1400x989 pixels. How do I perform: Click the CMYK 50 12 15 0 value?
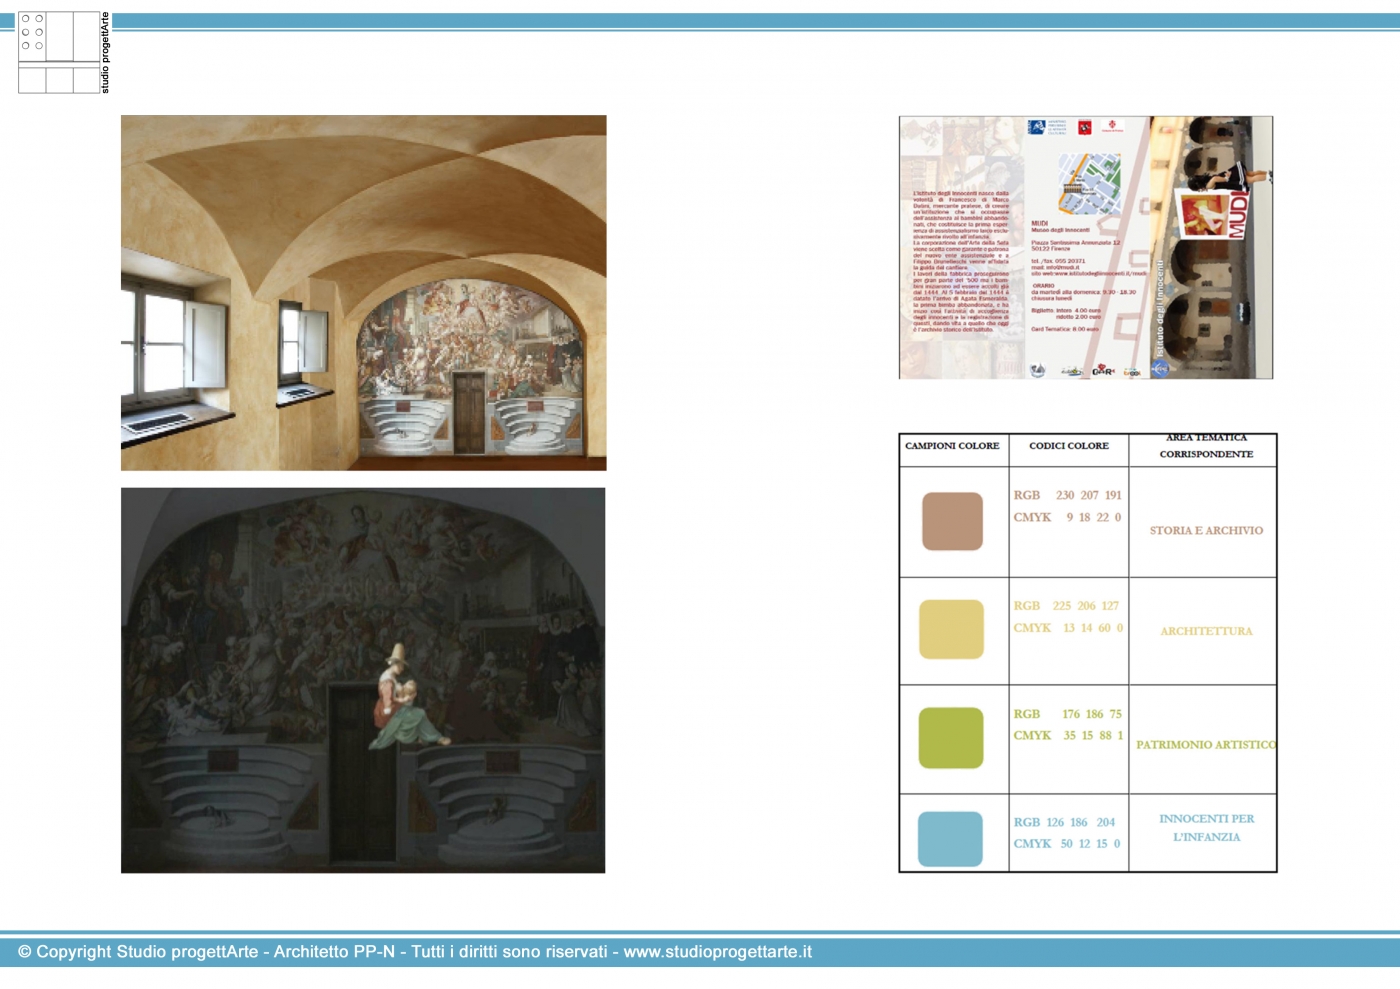pyautogui.click(x=1067, y=843)
